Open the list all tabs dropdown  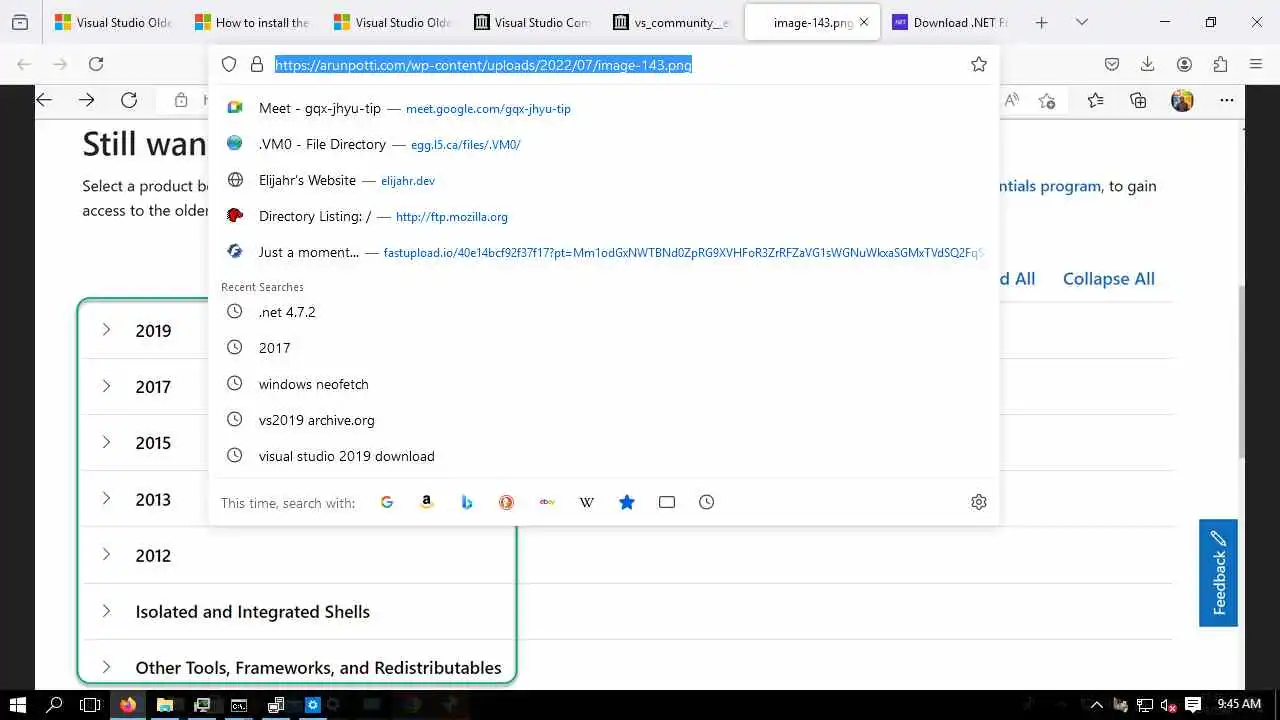point(1082,22)
